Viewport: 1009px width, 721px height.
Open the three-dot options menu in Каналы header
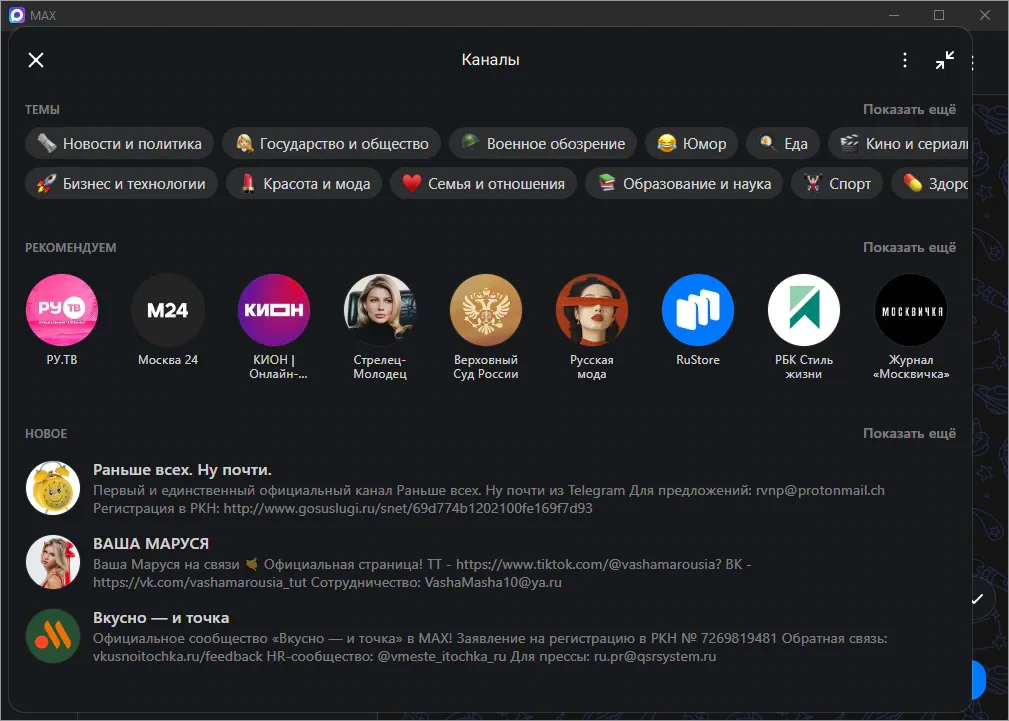(905, 60)
